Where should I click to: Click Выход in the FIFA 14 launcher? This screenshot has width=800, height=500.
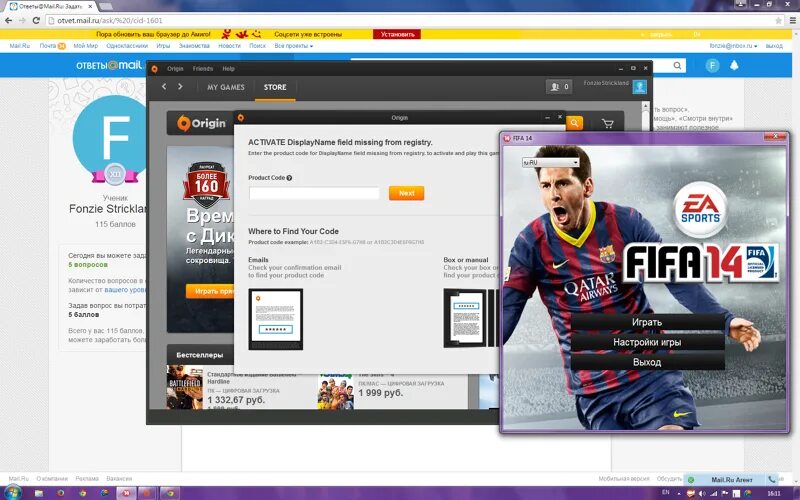[647, 362]
